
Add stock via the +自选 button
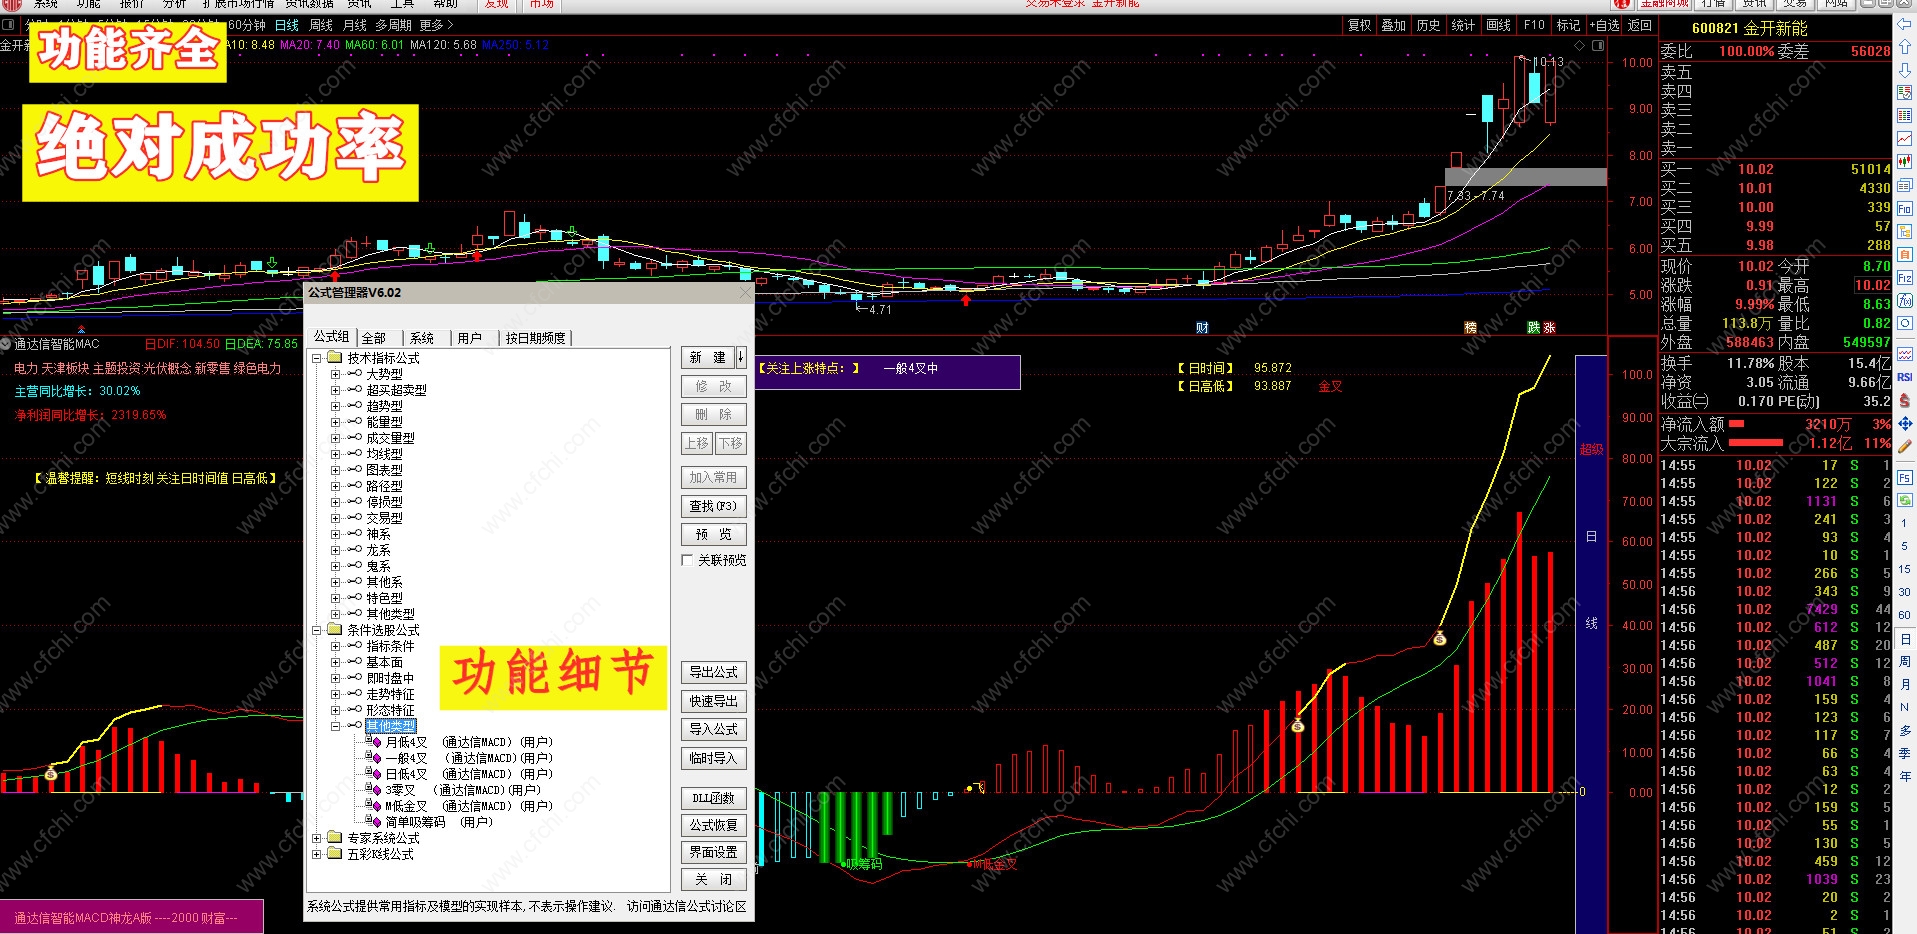(1602, 25)
